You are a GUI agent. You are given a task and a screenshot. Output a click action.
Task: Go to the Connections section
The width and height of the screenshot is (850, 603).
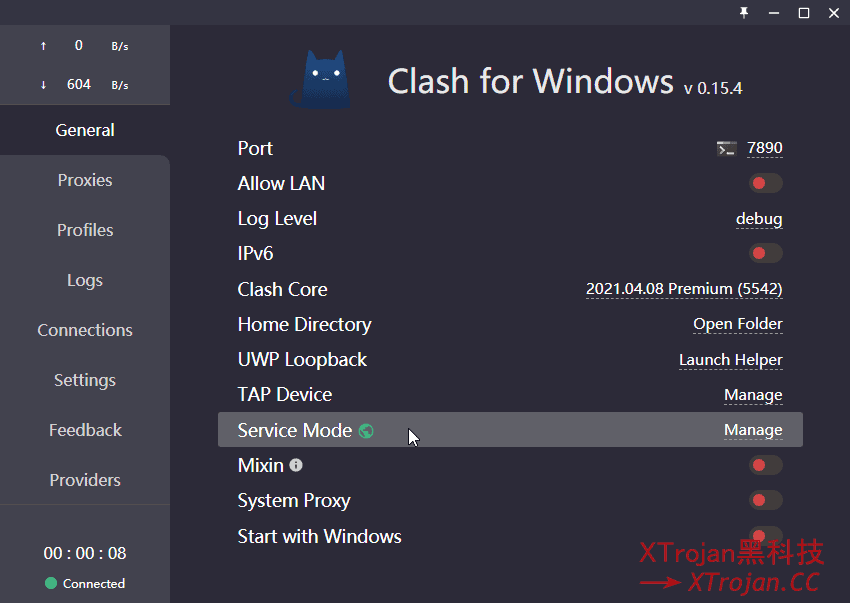pyautogui.click(x=85, y=330)
